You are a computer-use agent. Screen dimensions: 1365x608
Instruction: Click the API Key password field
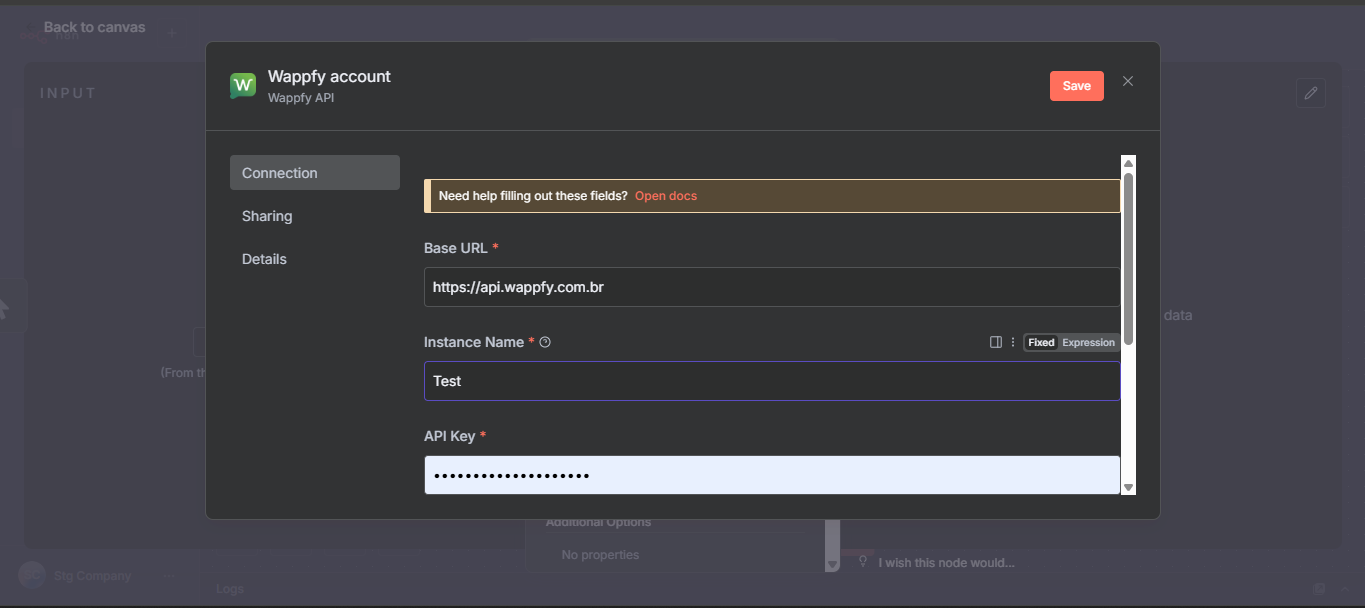772,475
